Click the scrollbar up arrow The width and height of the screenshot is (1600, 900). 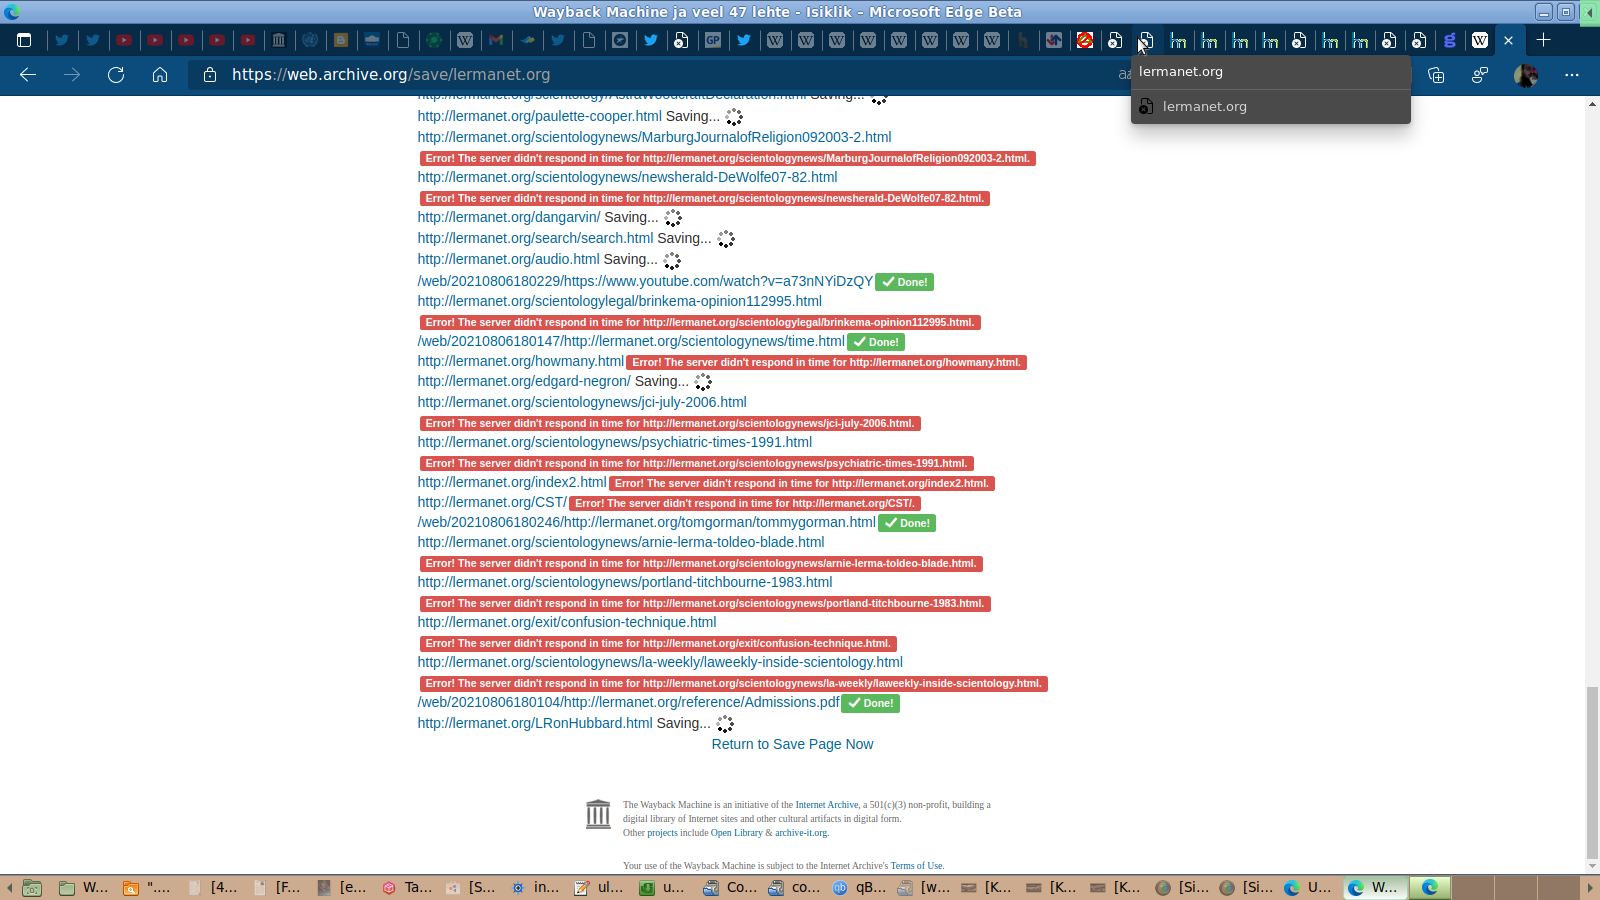[1592, 104]
